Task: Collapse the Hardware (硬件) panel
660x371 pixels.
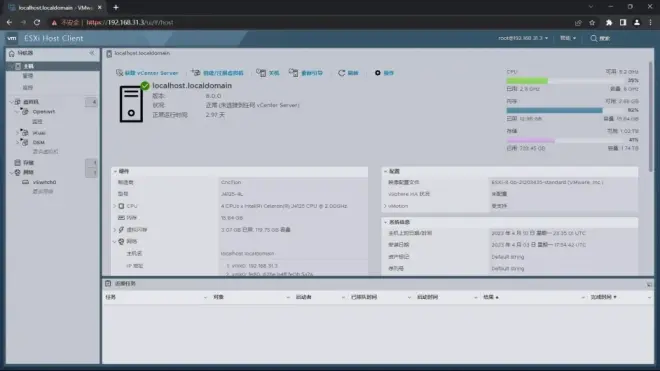Action: click(x=115, y=171)
